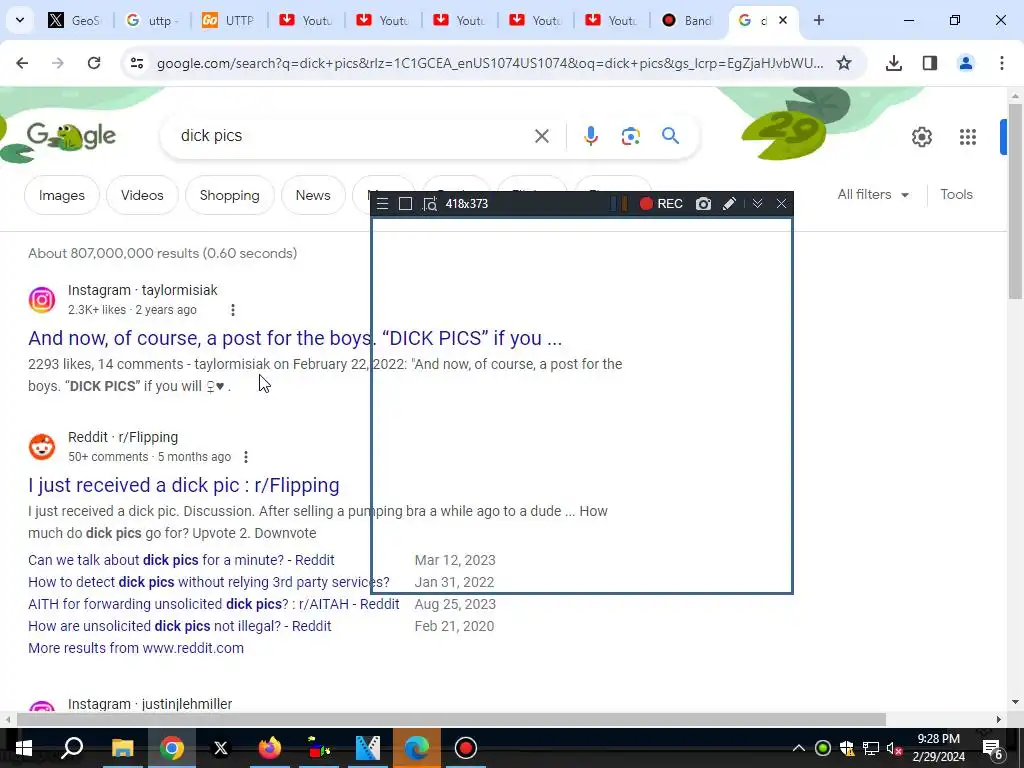The height and width of the screenshot is (768, 1024).
Task: Select the Videos filter chip
Action: click(142, 195)
